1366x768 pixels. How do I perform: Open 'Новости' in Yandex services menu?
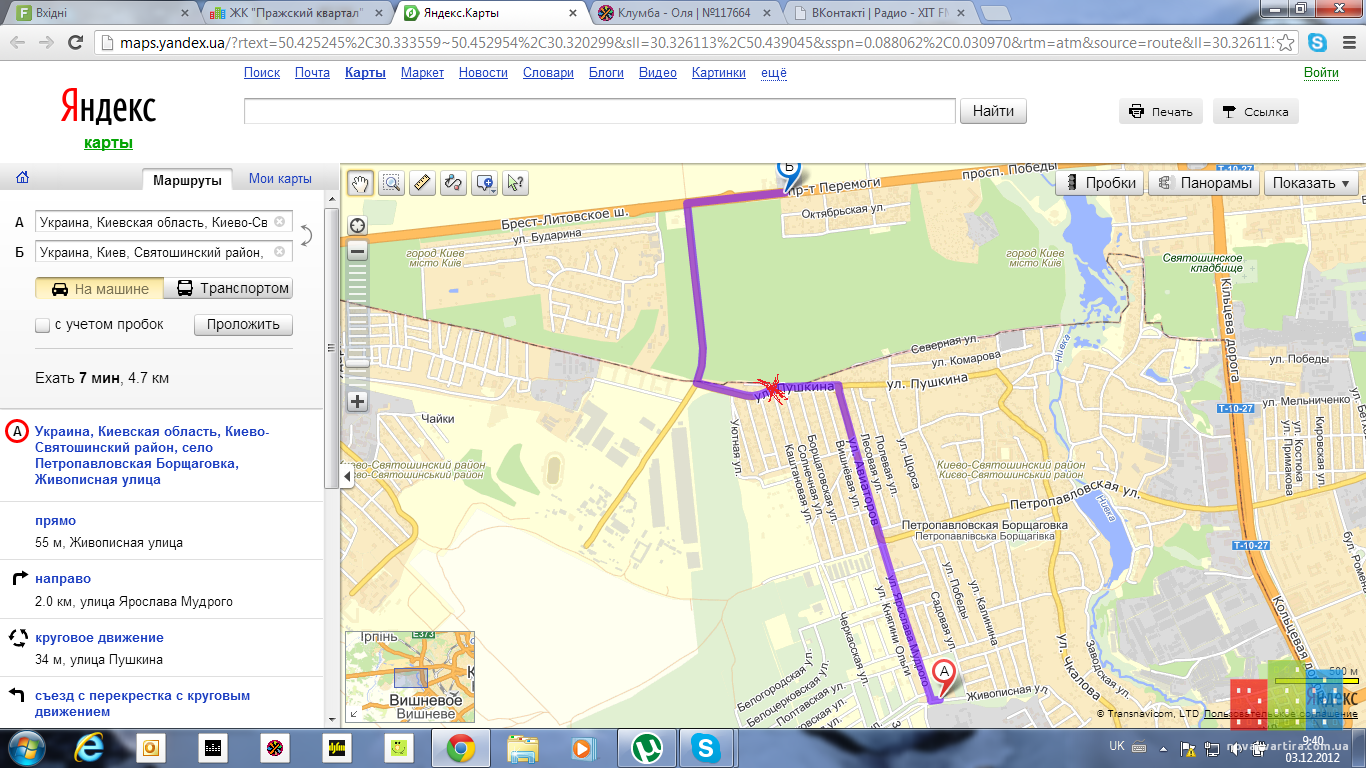[483, 73]
